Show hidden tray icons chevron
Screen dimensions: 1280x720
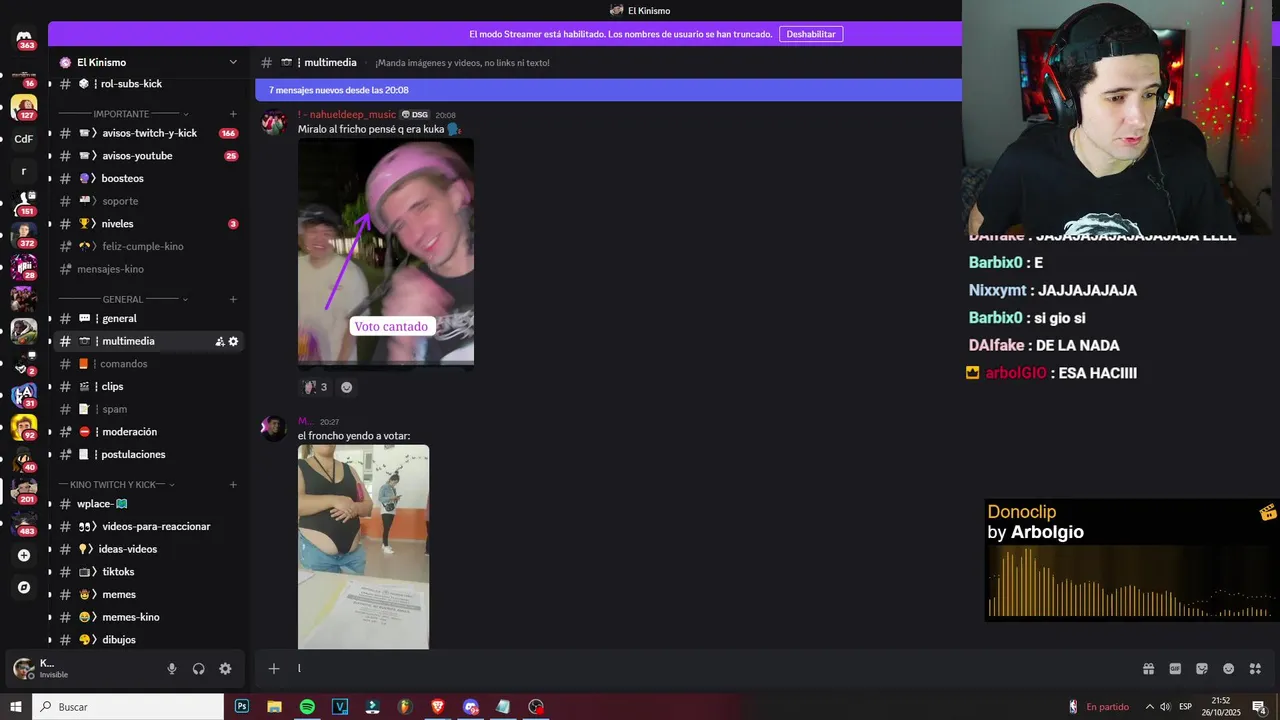pos(1149,707)
